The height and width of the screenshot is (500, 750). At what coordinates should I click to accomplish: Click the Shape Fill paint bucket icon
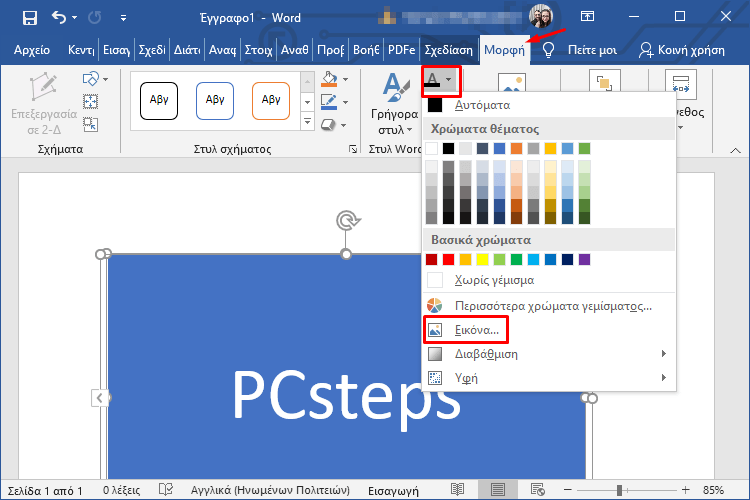coord(329,78)
